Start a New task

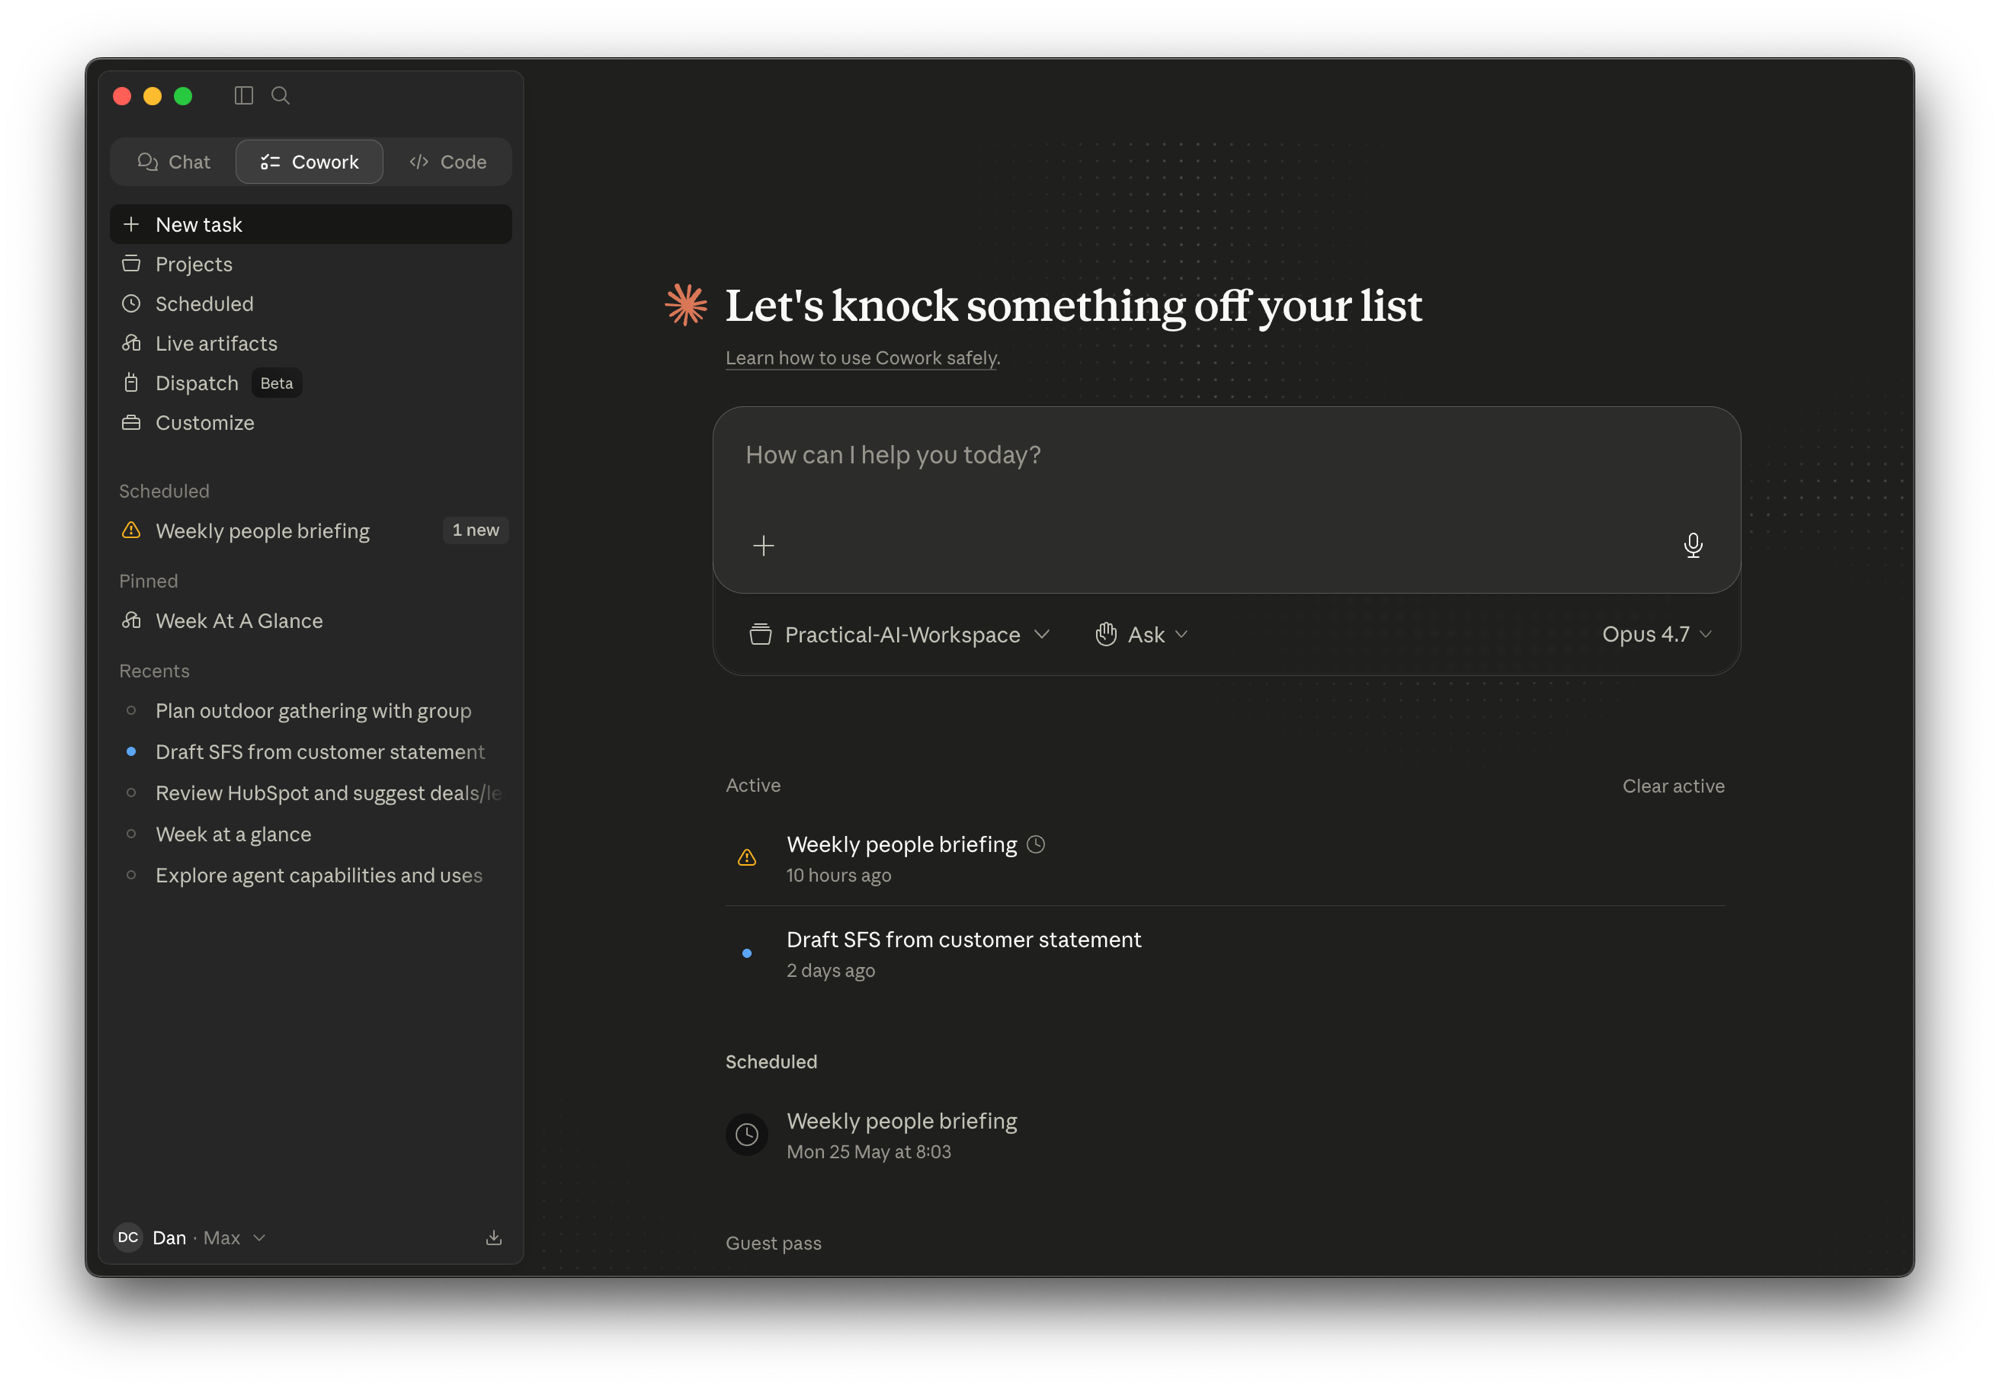pos(311,224)
